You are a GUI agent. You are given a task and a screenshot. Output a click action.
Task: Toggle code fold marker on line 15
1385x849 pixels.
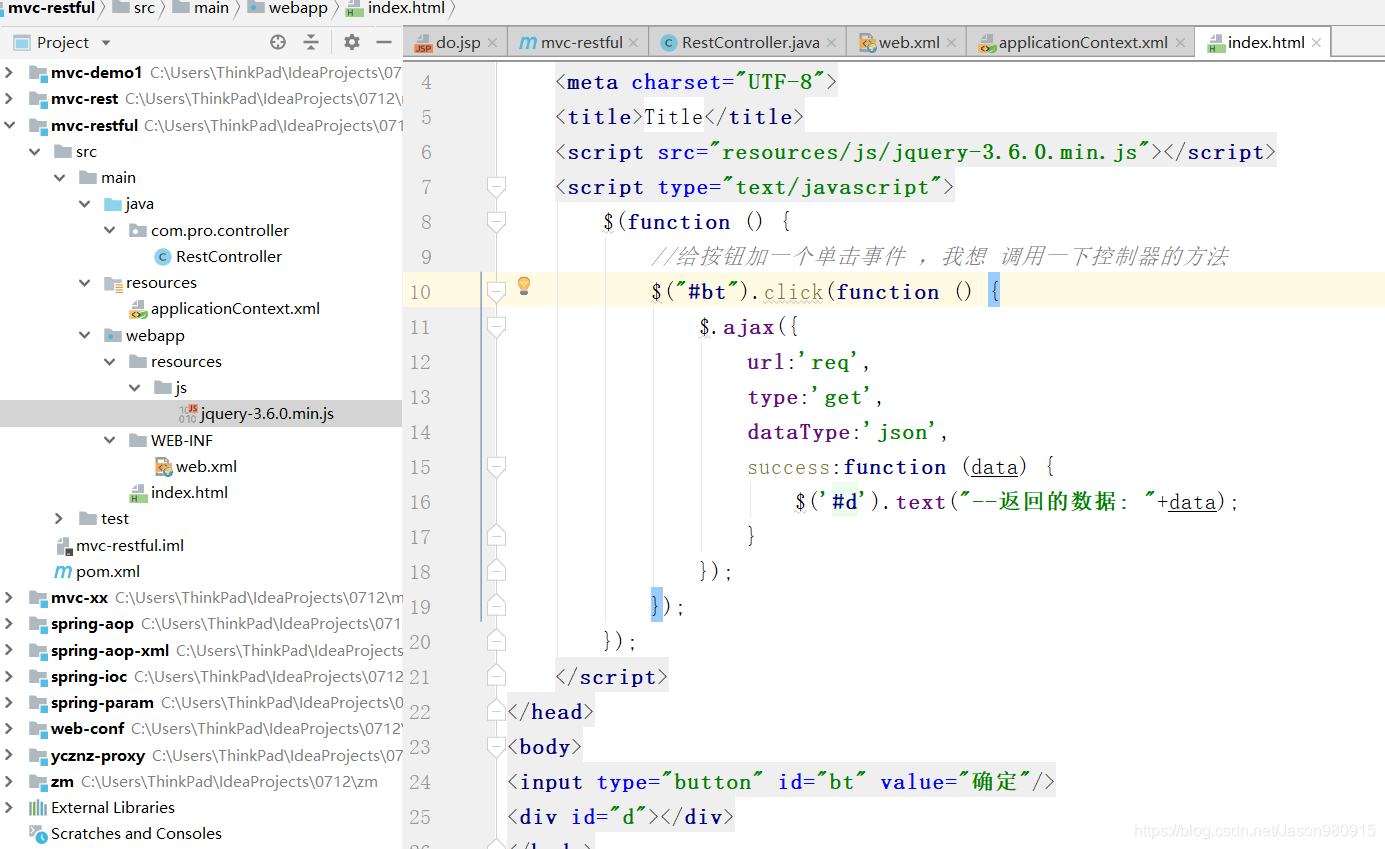pos(496,466)
